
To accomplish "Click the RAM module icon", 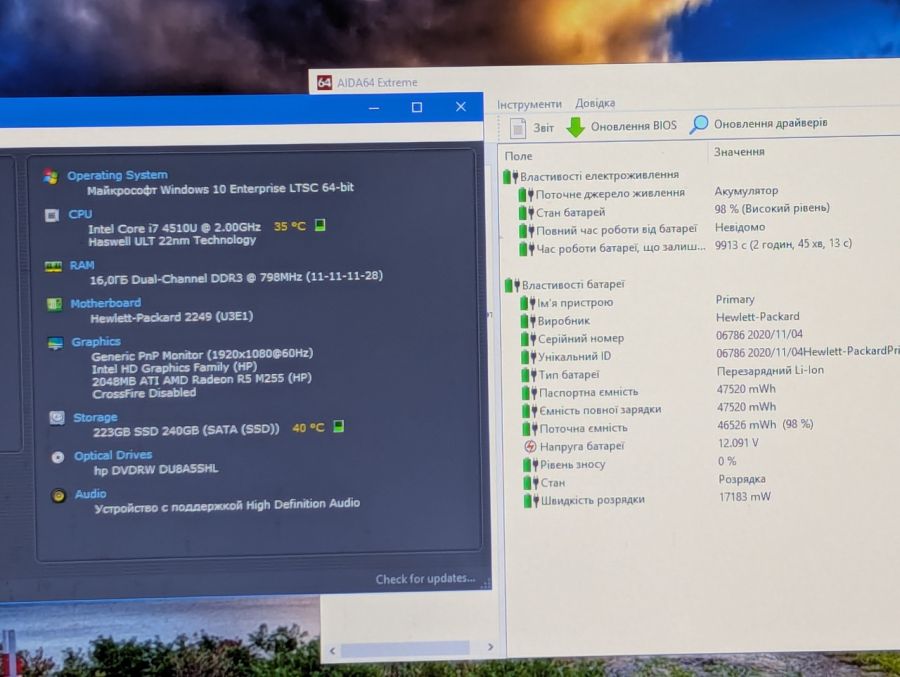I will (x=53, y=266).
